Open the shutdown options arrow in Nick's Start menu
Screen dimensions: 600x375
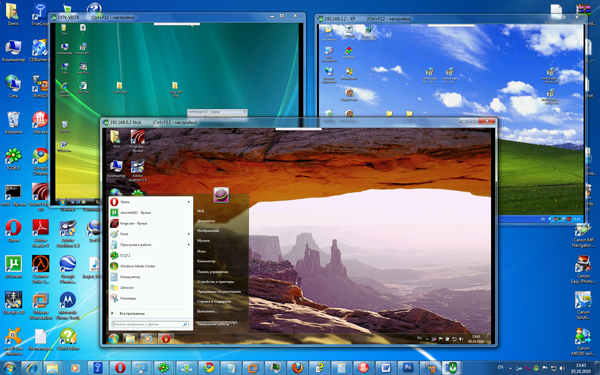tap(234, 324)
